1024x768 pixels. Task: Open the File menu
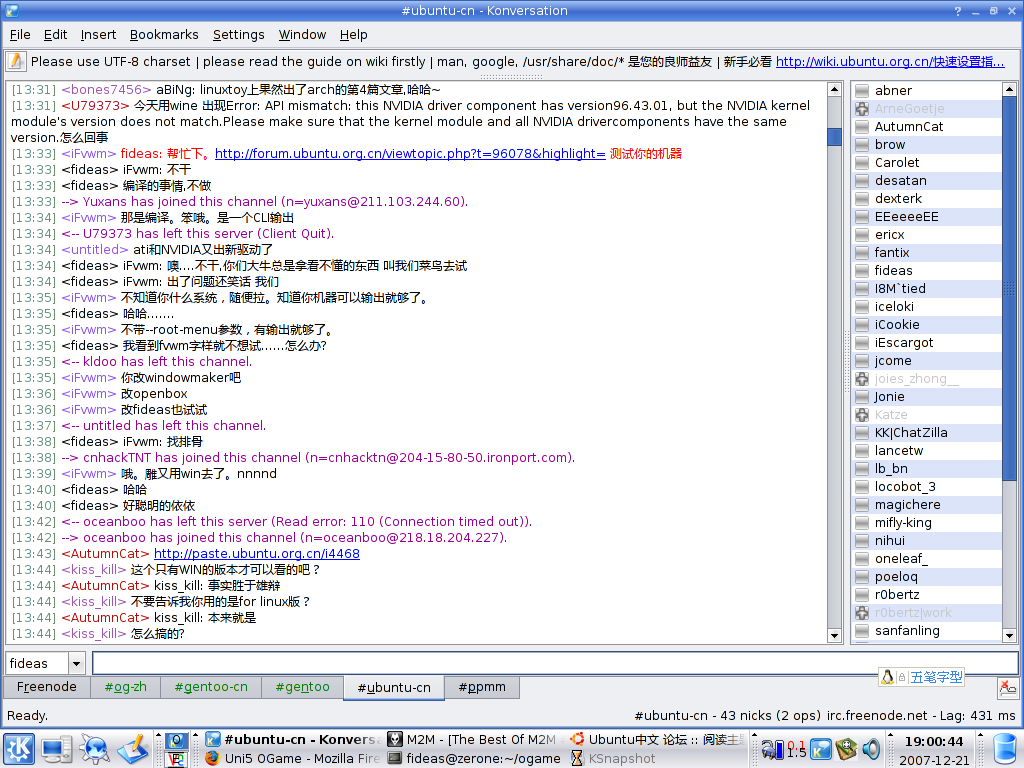tap(20, 35)
